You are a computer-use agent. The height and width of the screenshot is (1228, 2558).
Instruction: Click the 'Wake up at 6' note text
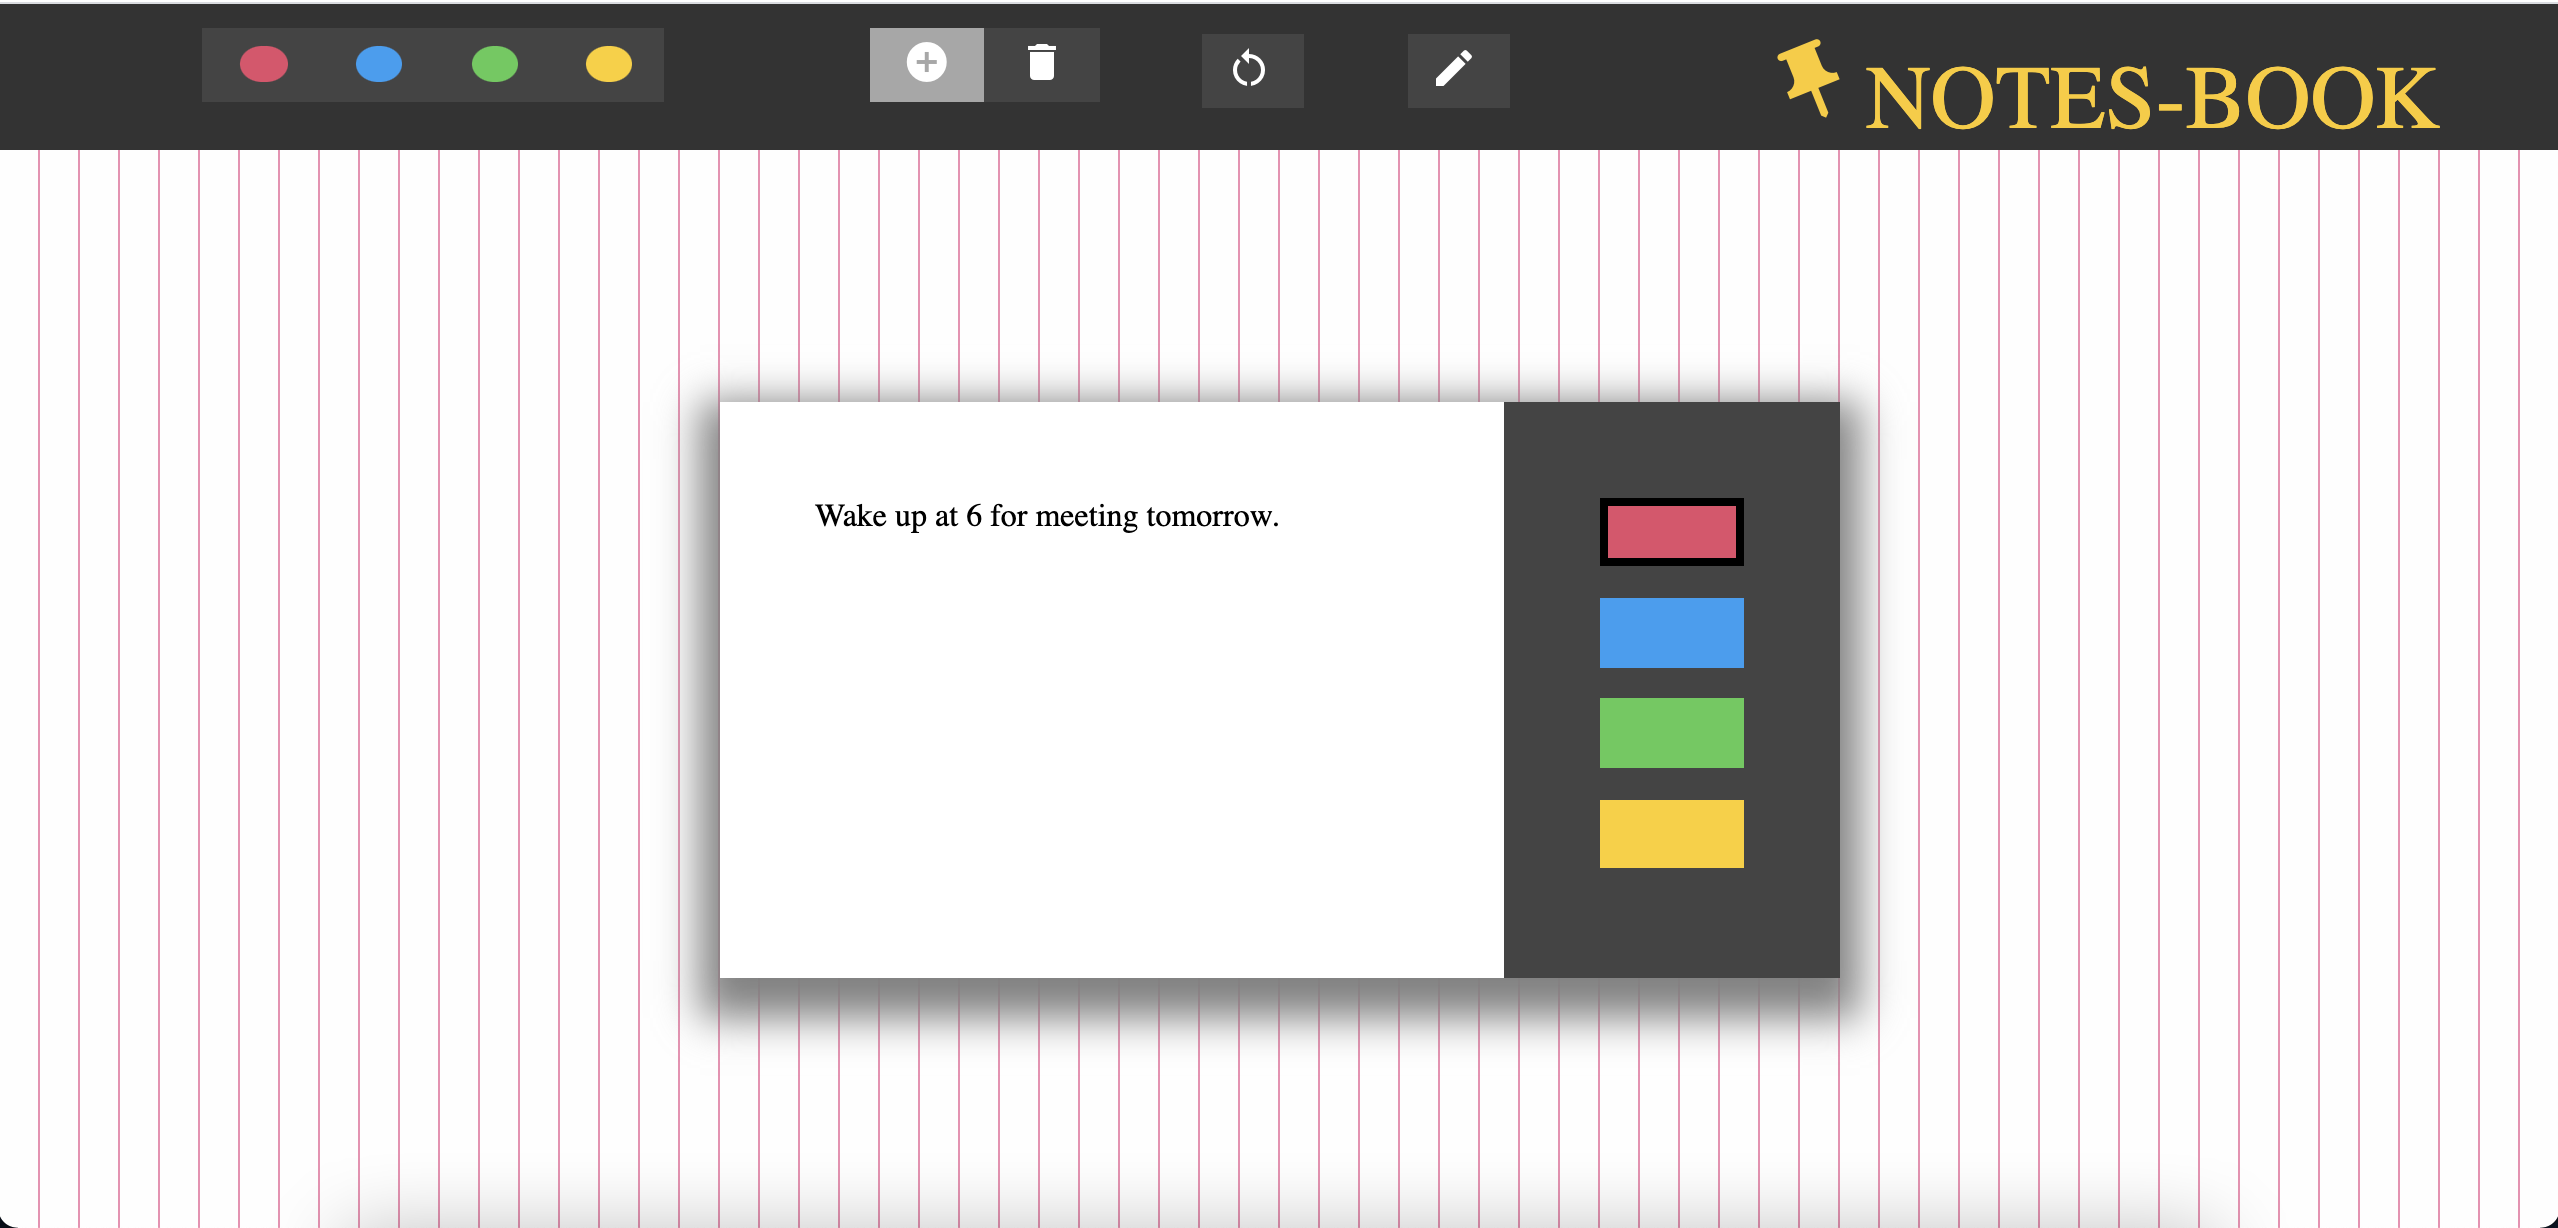(x=1047, y=516)
